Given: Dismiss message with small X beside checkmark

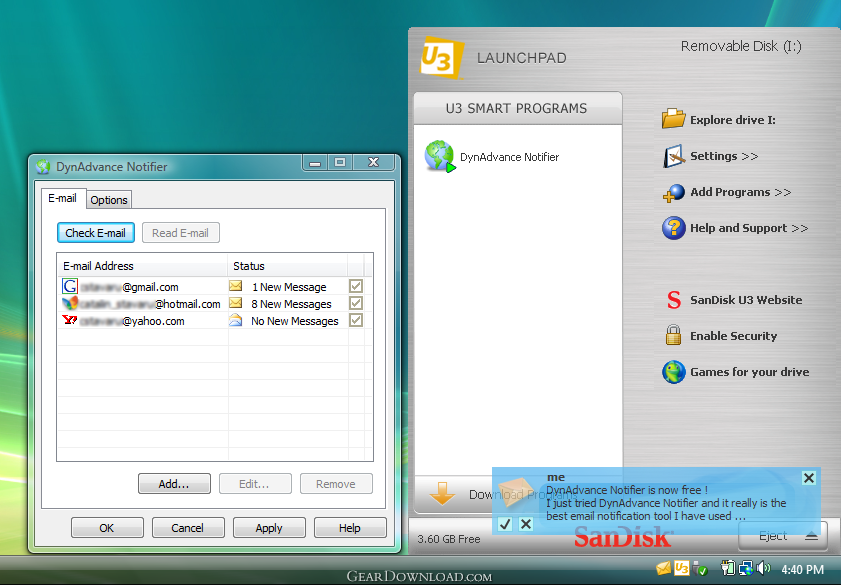Looking at the screenshot, I should 526,524.
